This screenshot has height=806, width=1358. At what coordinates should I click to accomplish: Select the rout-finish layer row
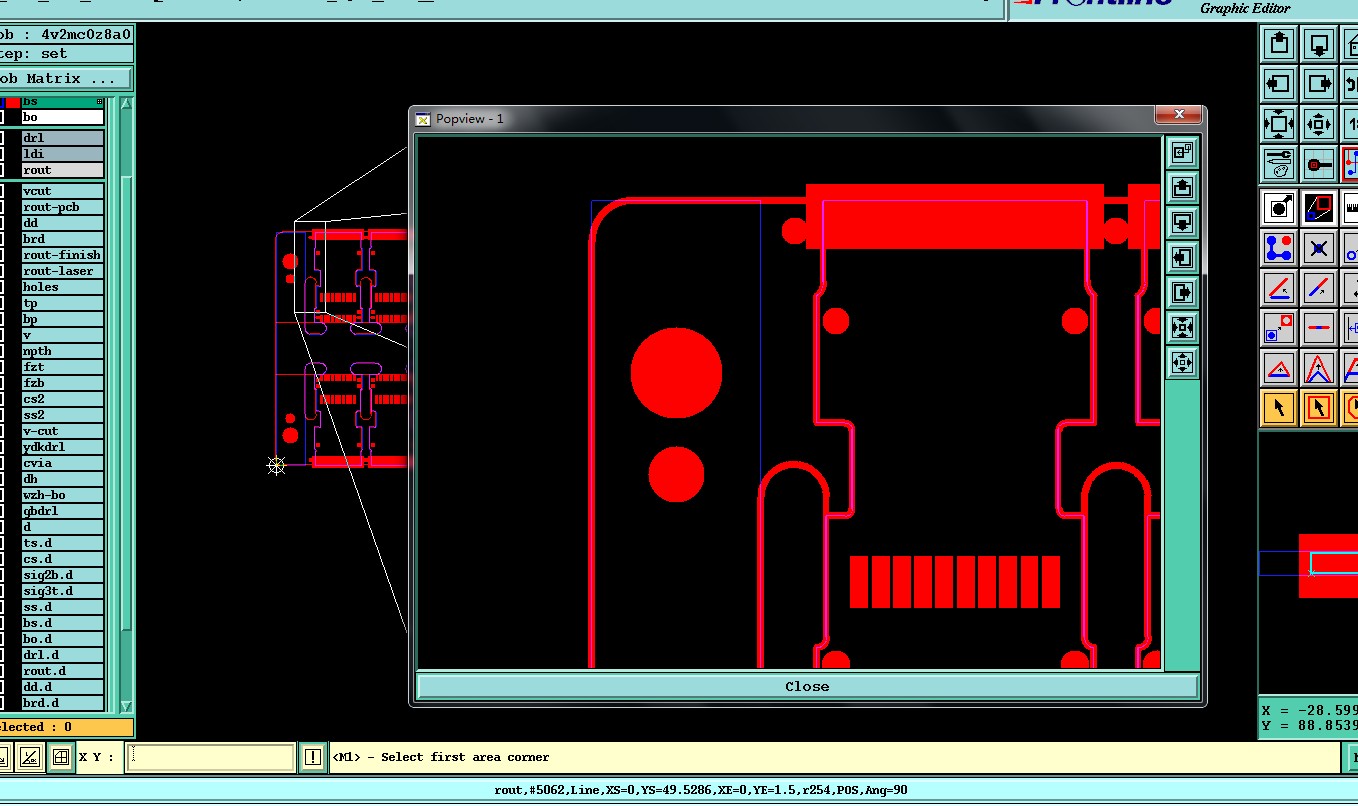62,255
